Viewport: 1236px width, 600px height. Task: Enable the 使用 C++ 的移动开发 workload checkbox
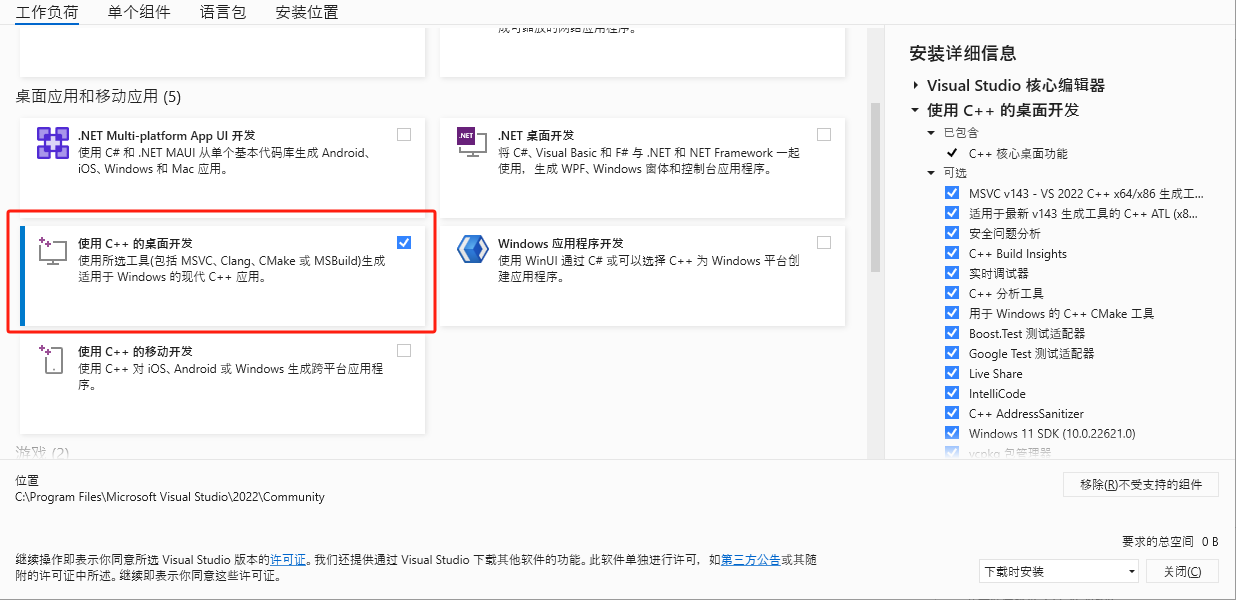pos(404,350)
